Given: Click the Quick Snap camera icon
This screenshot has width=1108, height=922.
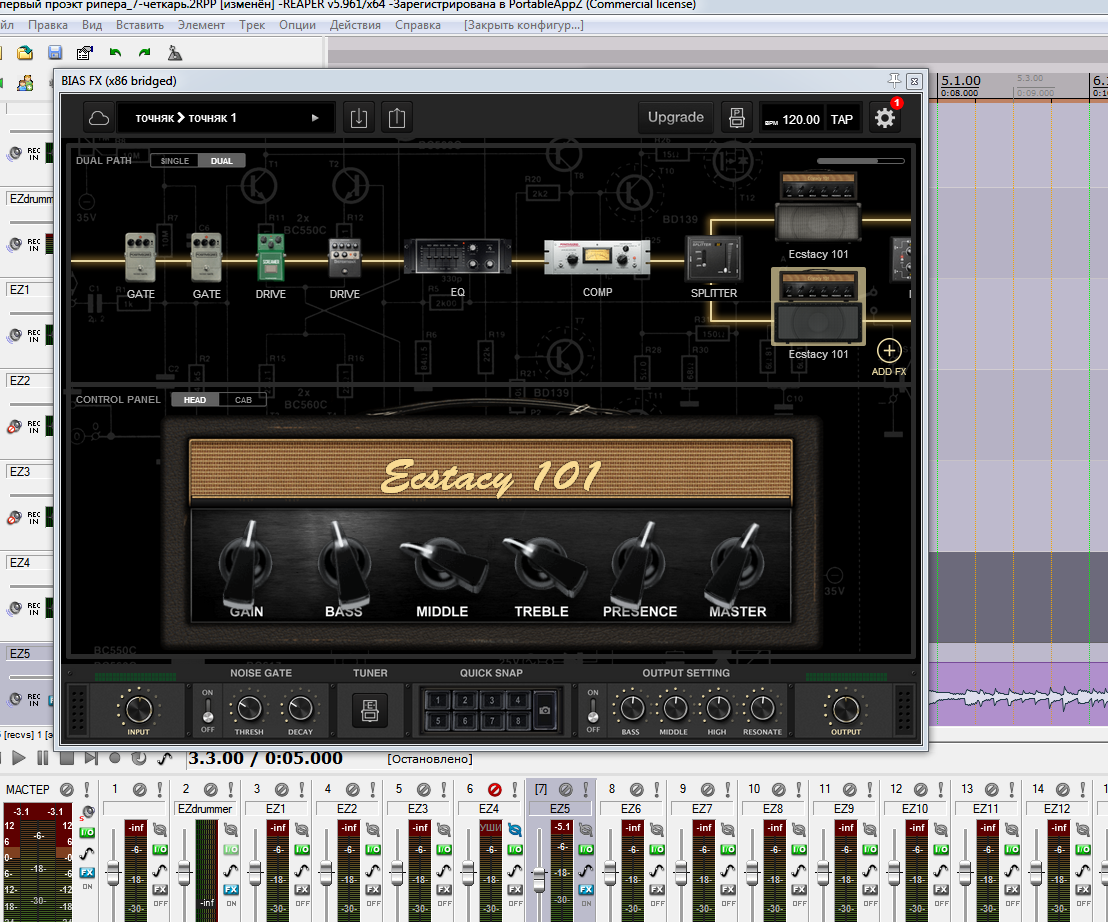Looking at the screenshot, I should 545,710.
